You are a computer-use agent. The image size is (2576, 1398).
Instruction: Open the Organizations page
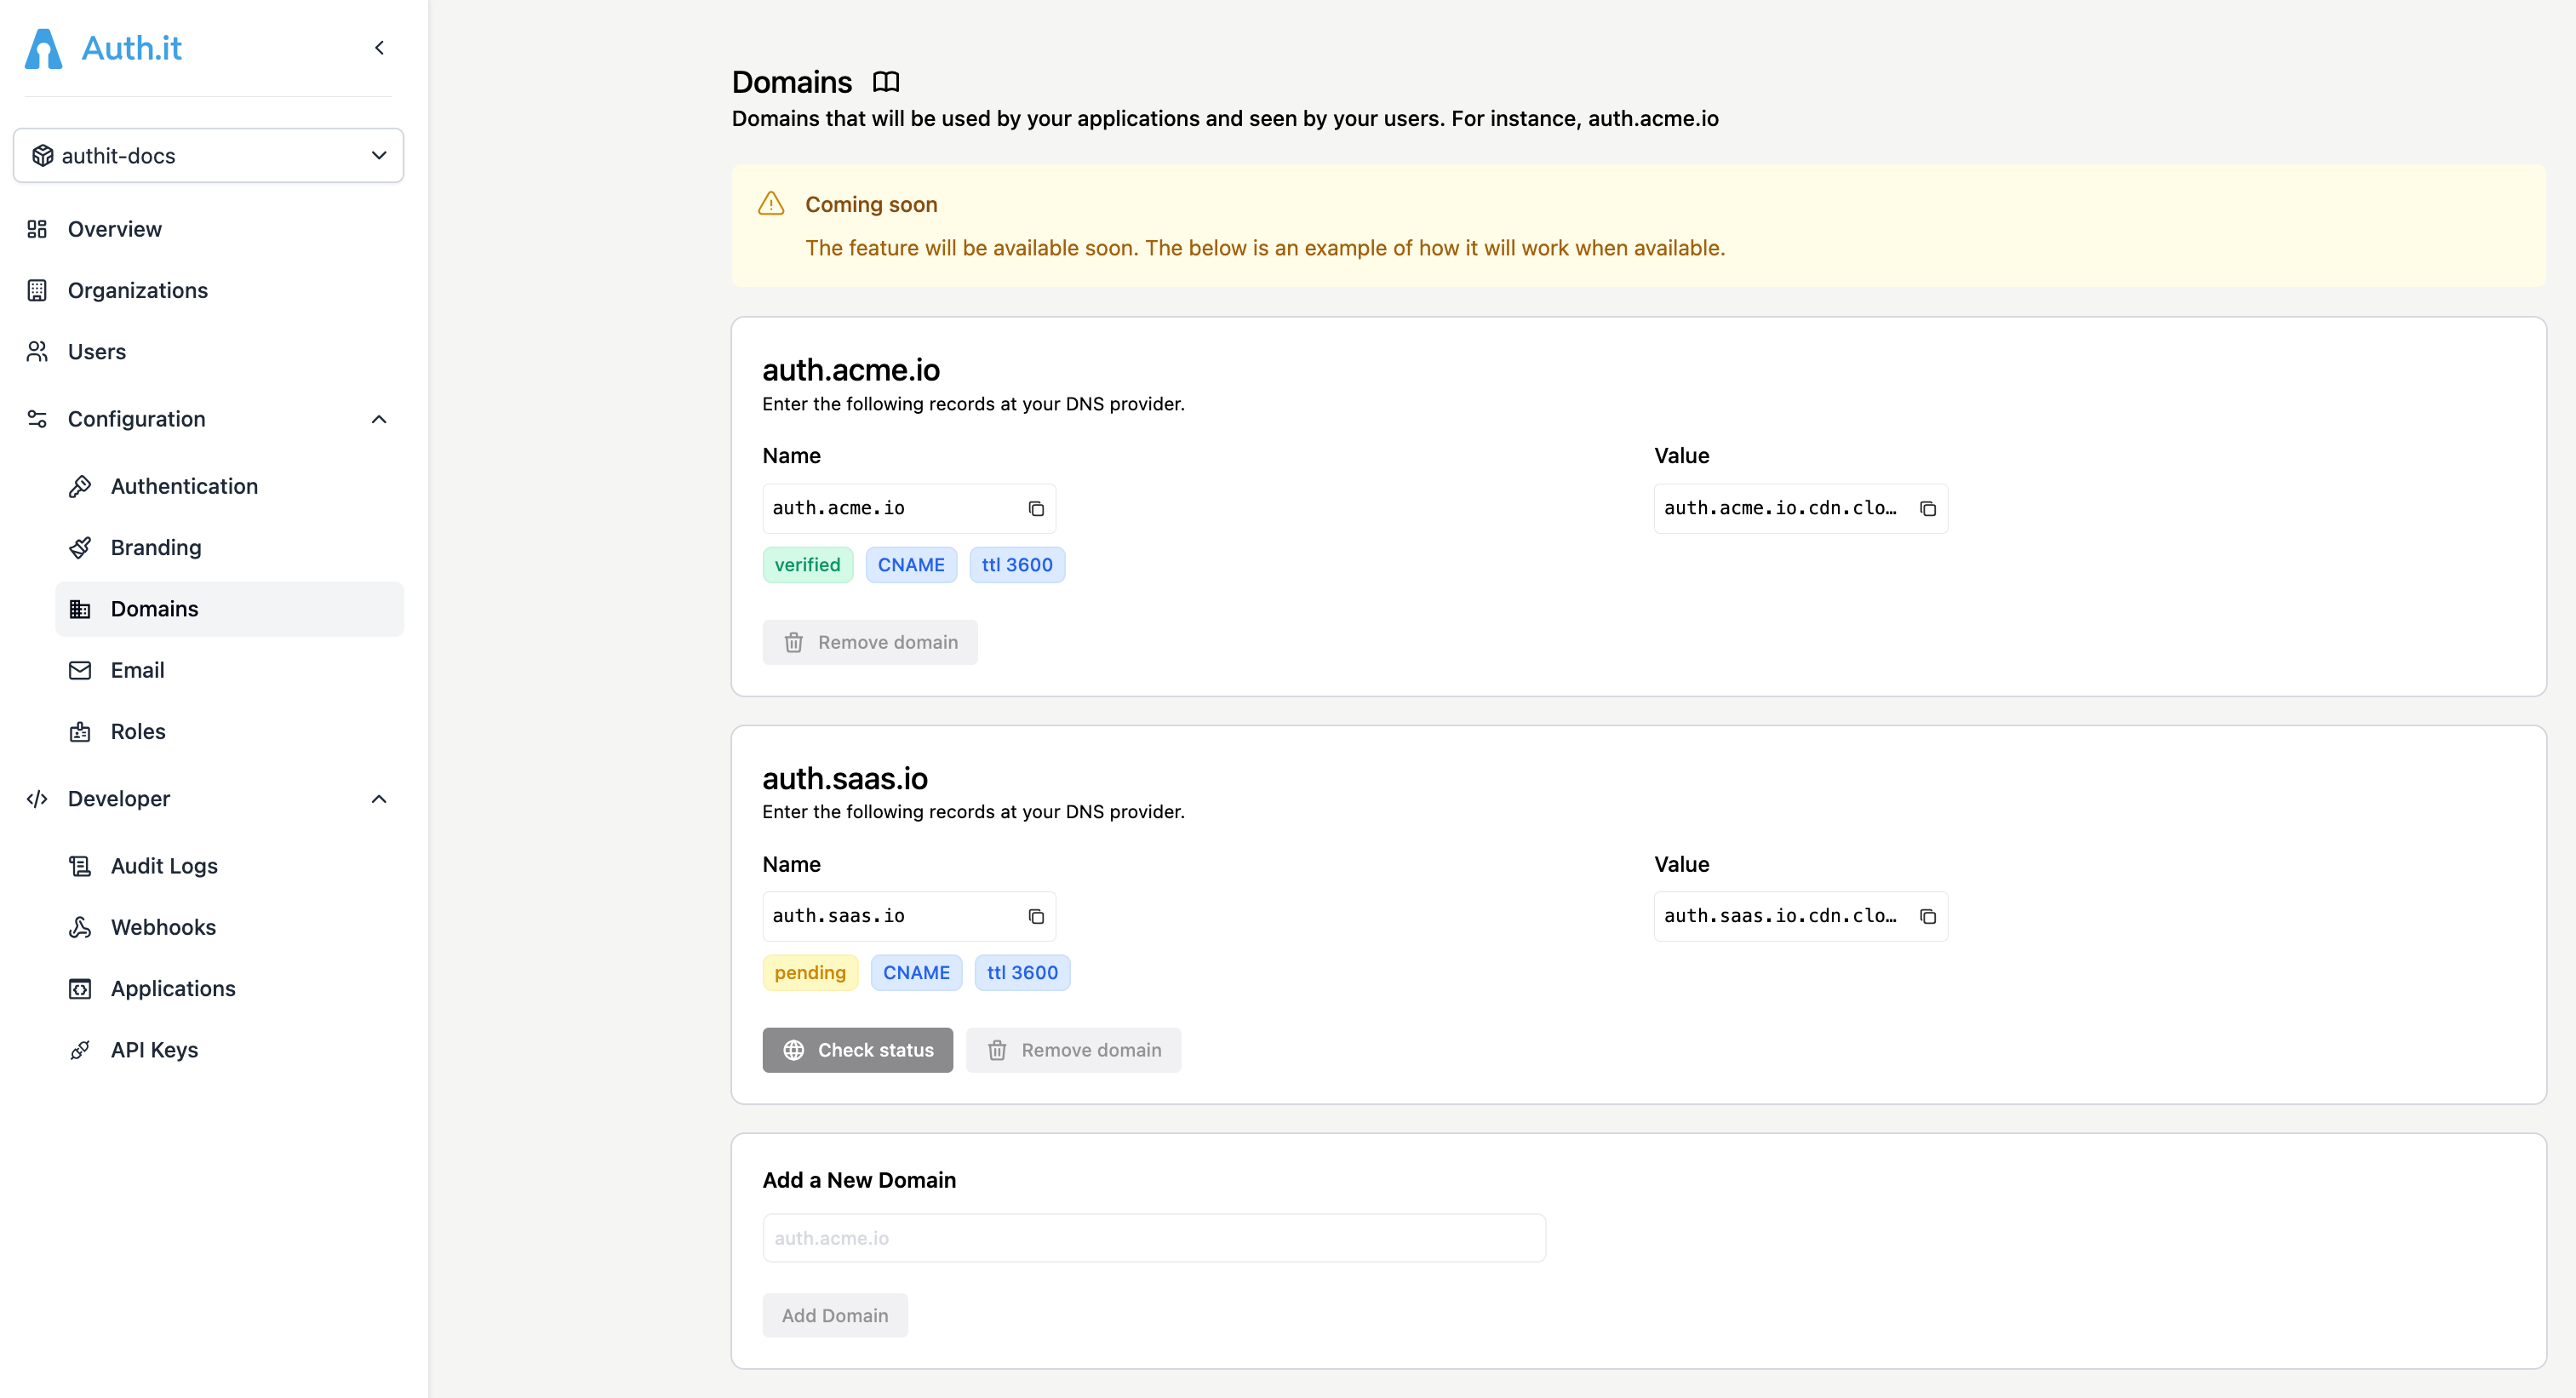tap(137, 290)
